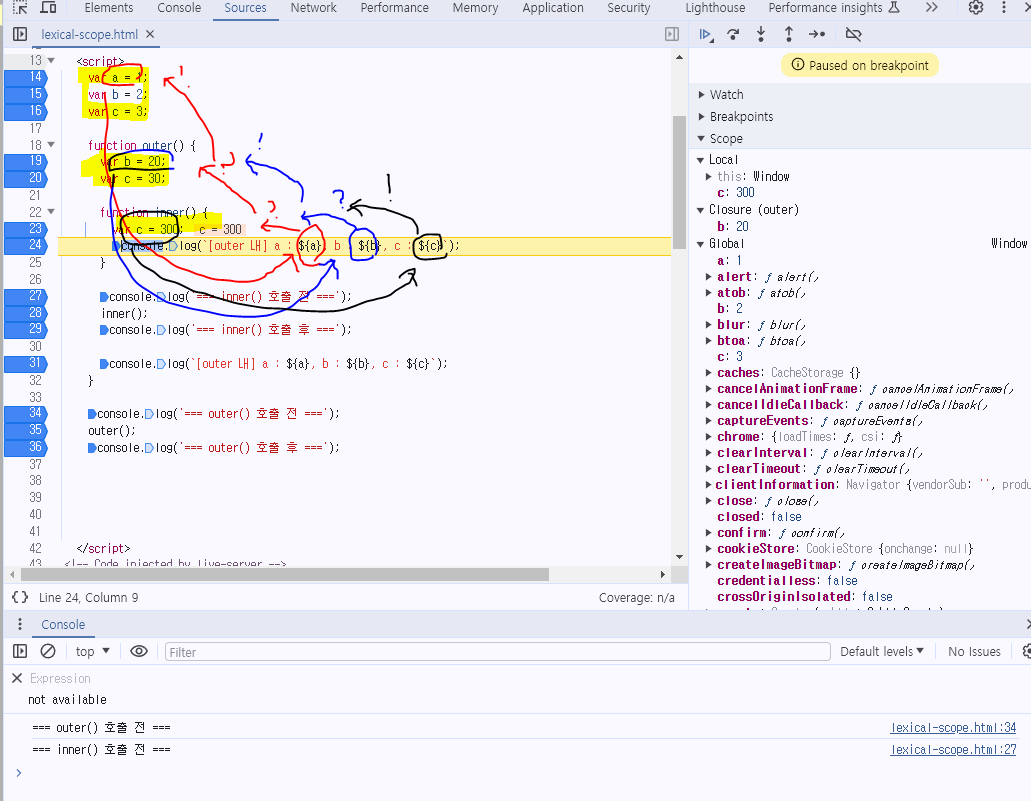This screenshot has height=801, width=1031.
Task: Toggle breakpoint on line 36
Action: click(x=26, y=447)
